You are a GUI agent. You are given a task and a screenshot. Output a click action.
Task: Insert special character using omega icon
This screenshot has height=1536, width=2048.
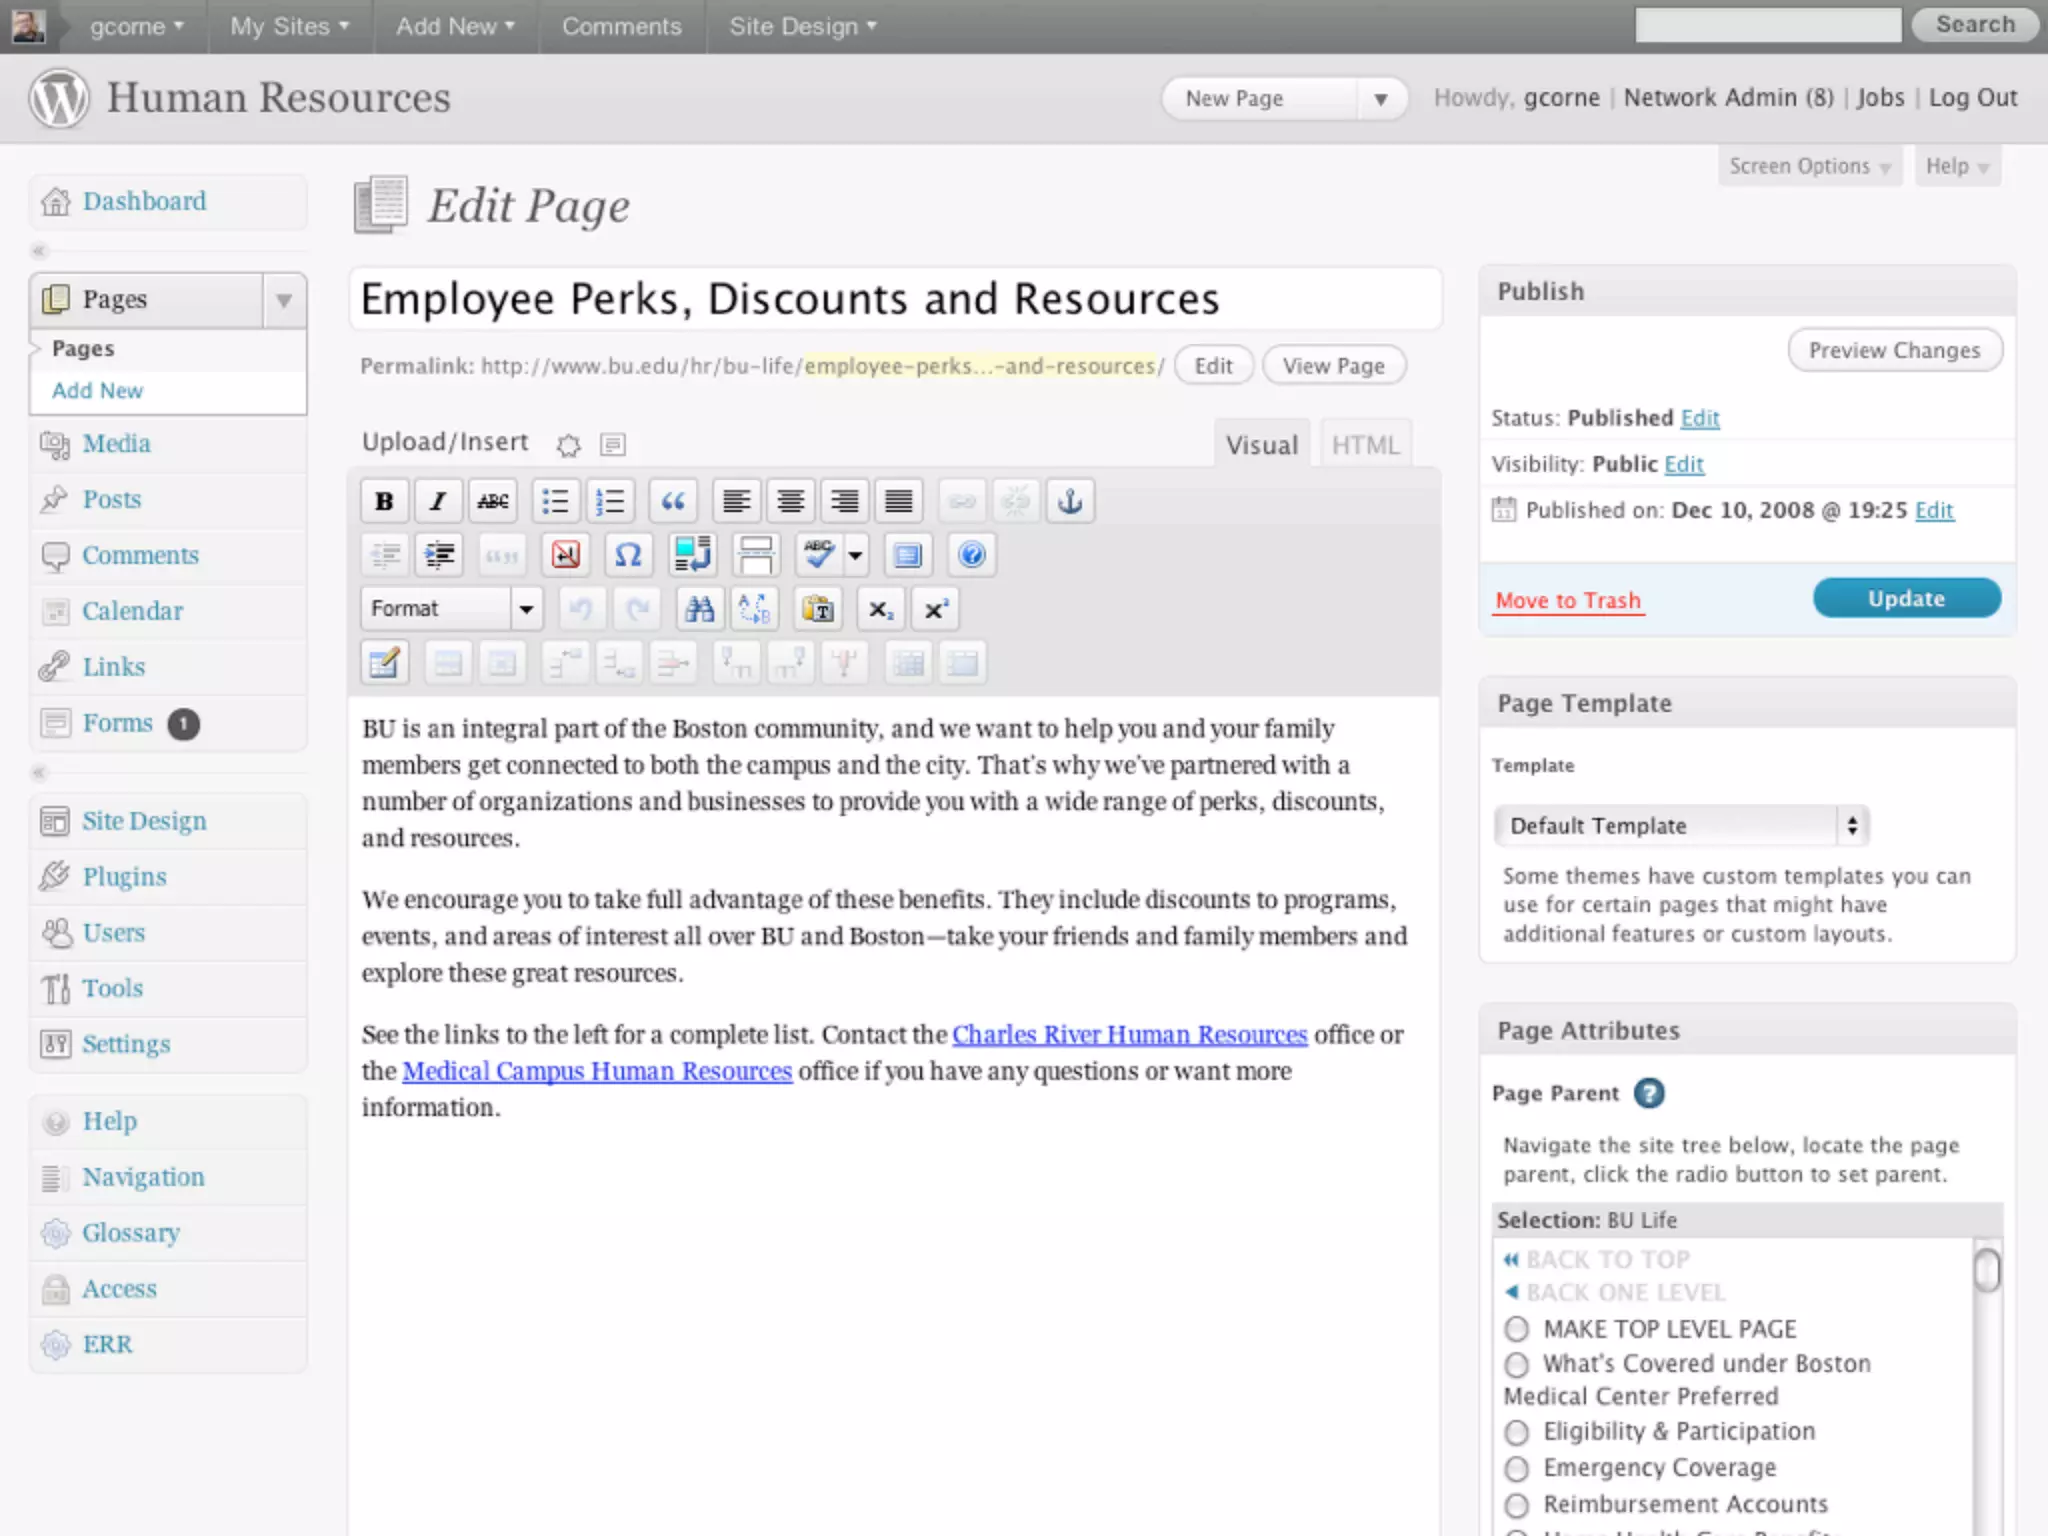[x=628, y=555]
